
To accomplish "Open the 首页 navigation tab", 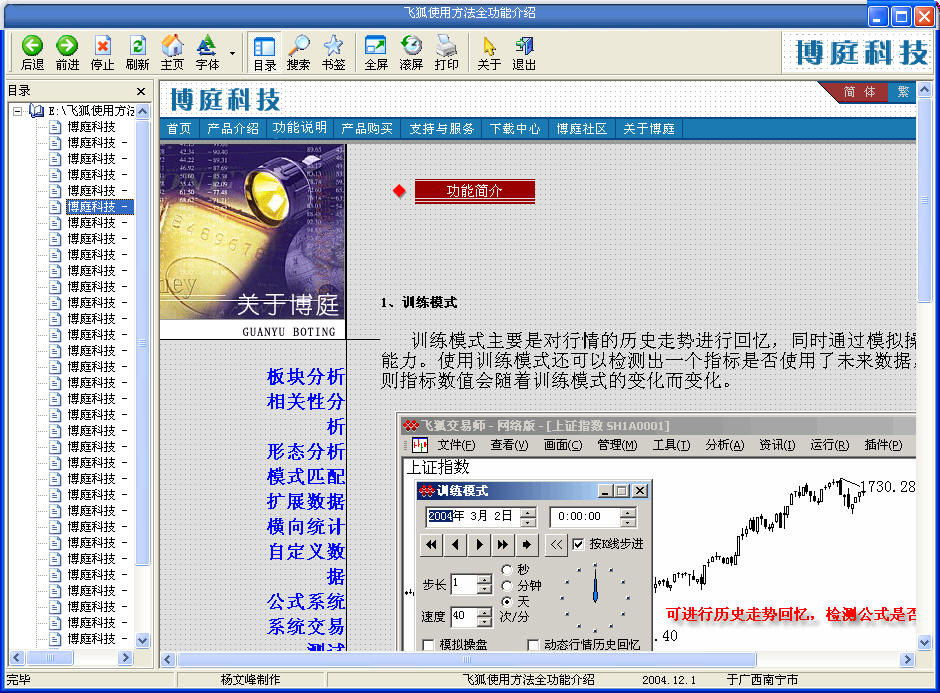I will [179, 128].
